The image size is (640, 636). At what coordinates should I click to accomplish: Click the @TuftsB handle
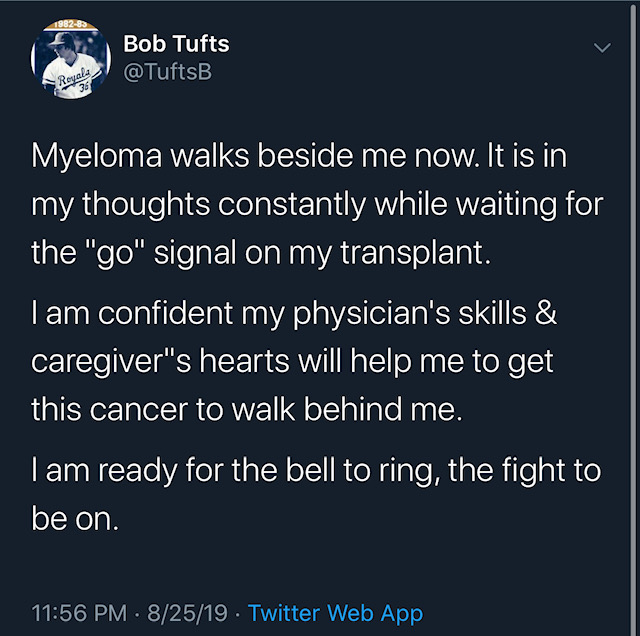[x=167, y=72]
